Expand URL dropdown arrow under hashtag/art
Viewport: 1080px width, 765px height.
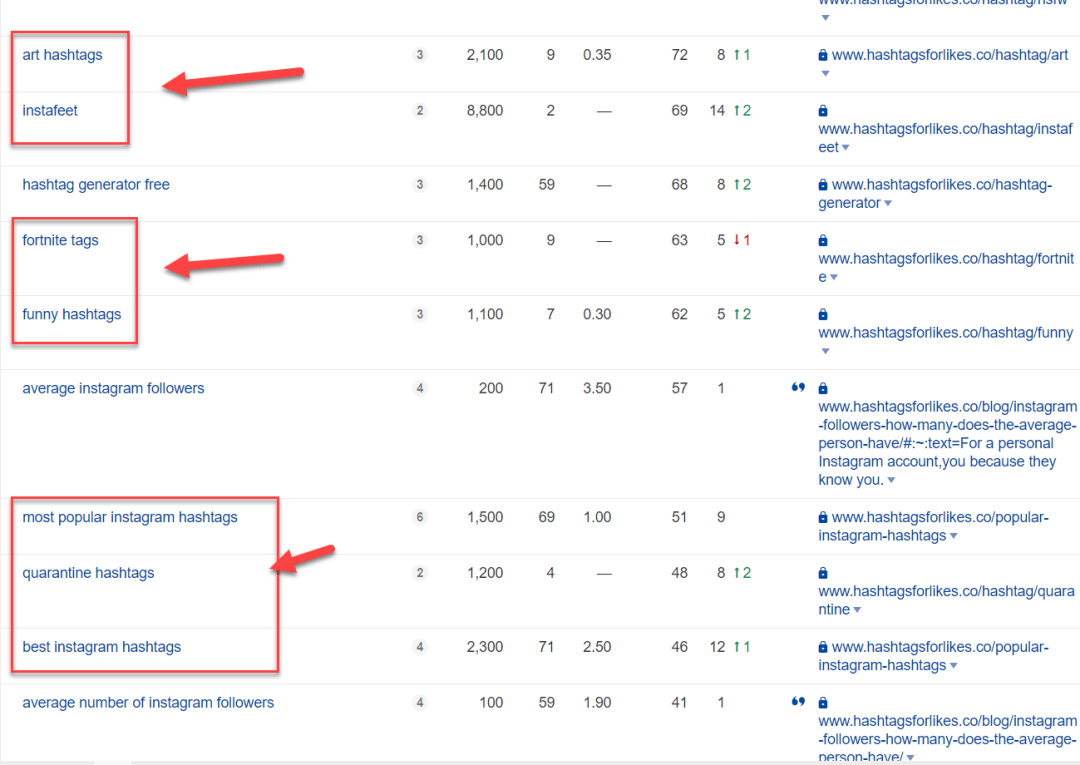825,74
